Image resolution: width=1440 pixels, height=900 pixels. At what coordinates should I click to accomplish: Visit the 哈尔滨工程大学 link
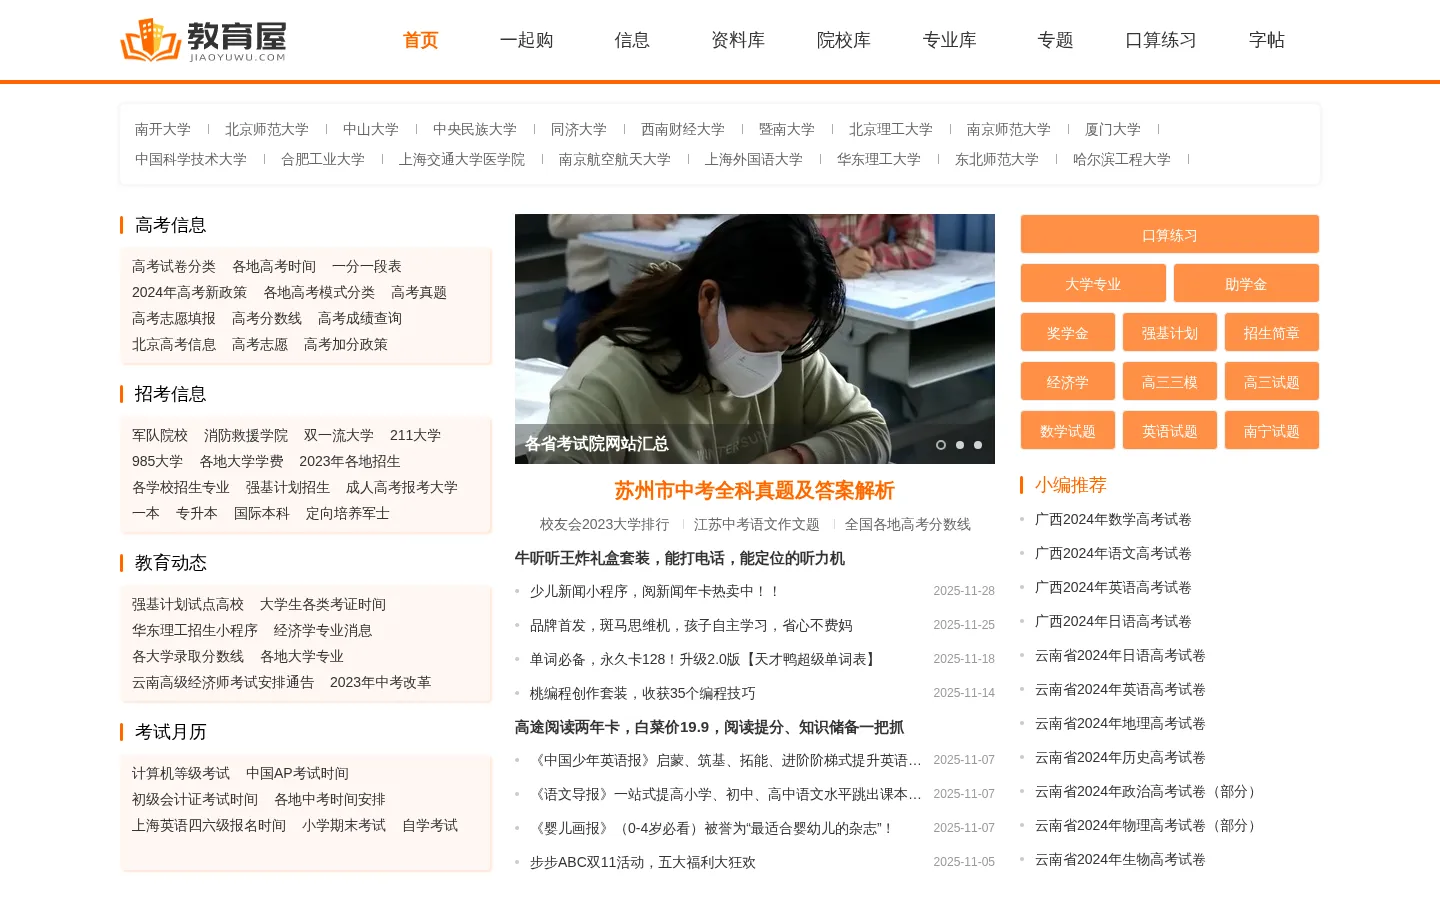(1122, 160)
